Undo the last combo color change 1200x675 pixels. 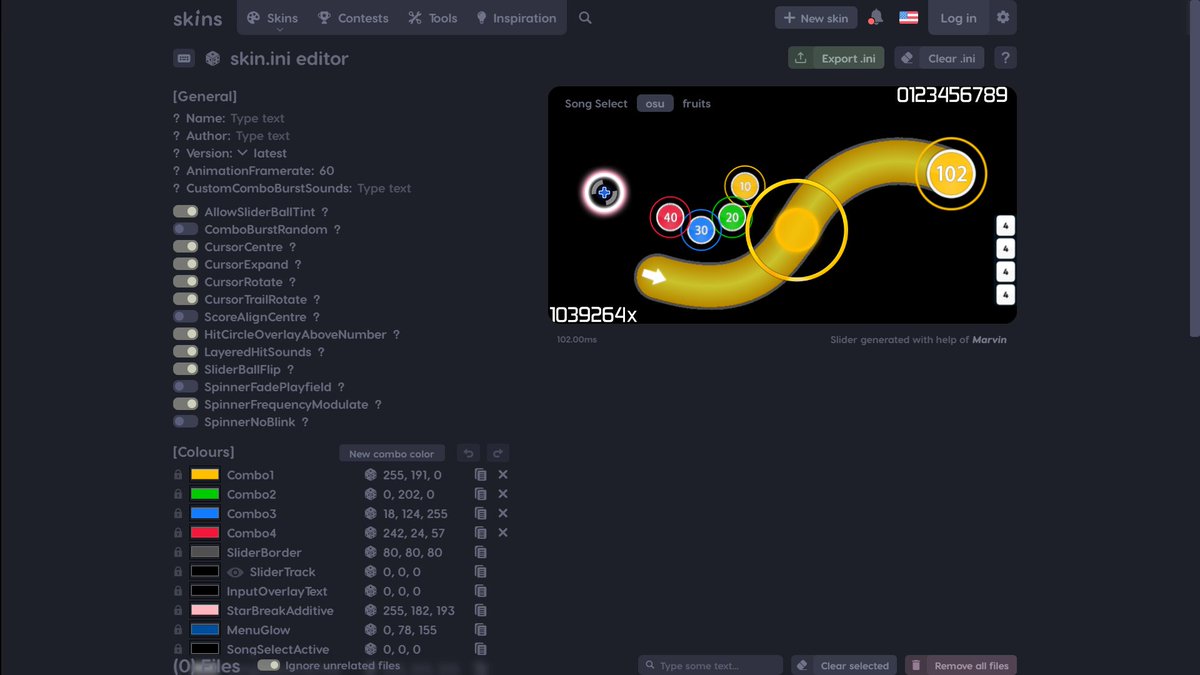tap(468, 452)
